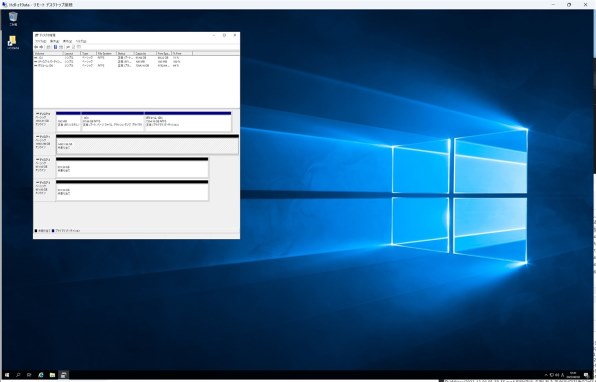596x382 pixels.
Task: Minimize the Disk Management window
Action: [214, 35]
